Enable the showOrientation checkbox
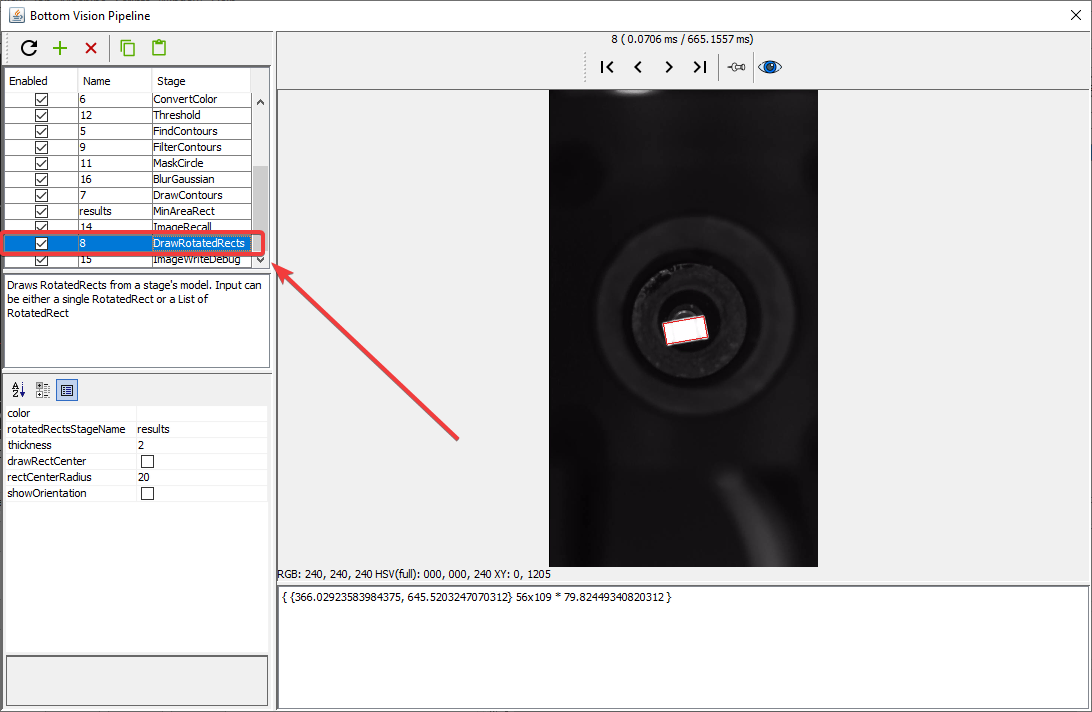 [147, 493]
